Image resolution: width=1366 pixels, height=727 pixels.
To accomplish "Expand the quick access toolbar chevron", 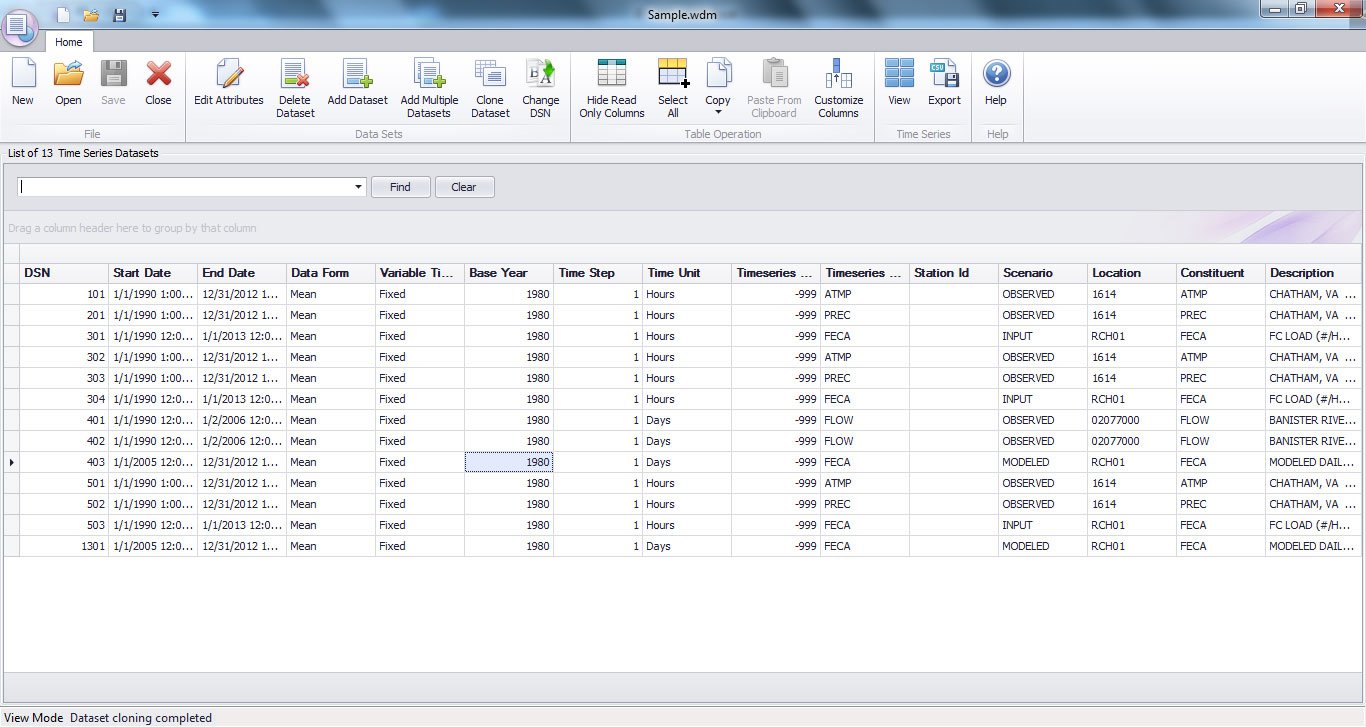I will coord(154,14).
